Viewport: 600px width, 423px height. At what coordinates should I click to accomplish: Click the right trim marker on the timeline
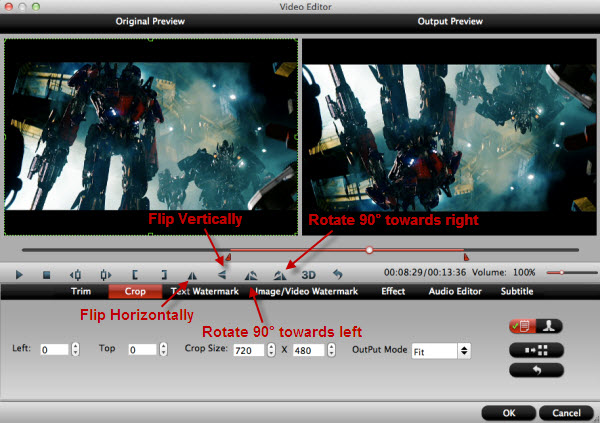466,257
